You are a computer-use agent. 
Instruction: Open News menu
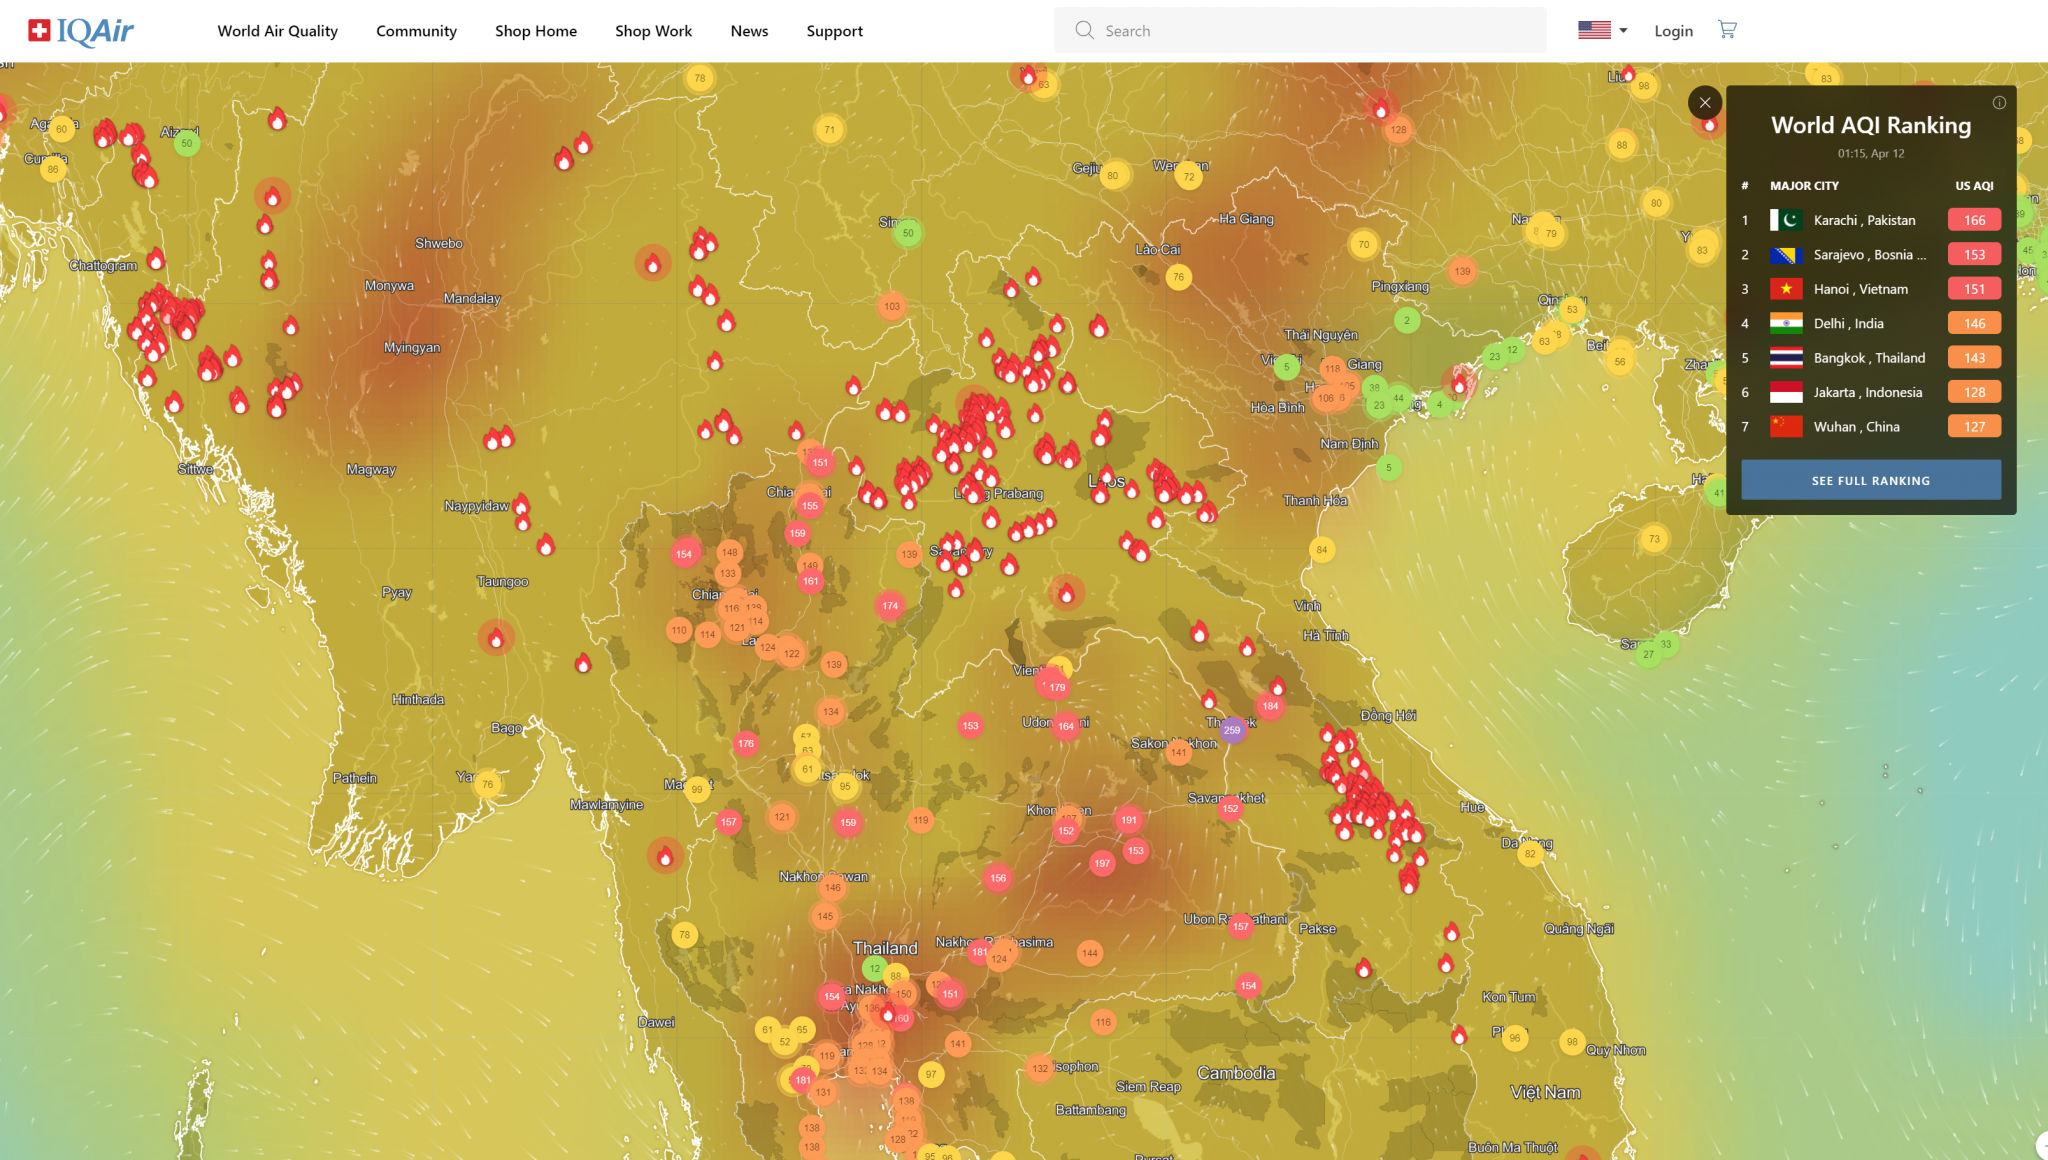[x=749, y=31]
